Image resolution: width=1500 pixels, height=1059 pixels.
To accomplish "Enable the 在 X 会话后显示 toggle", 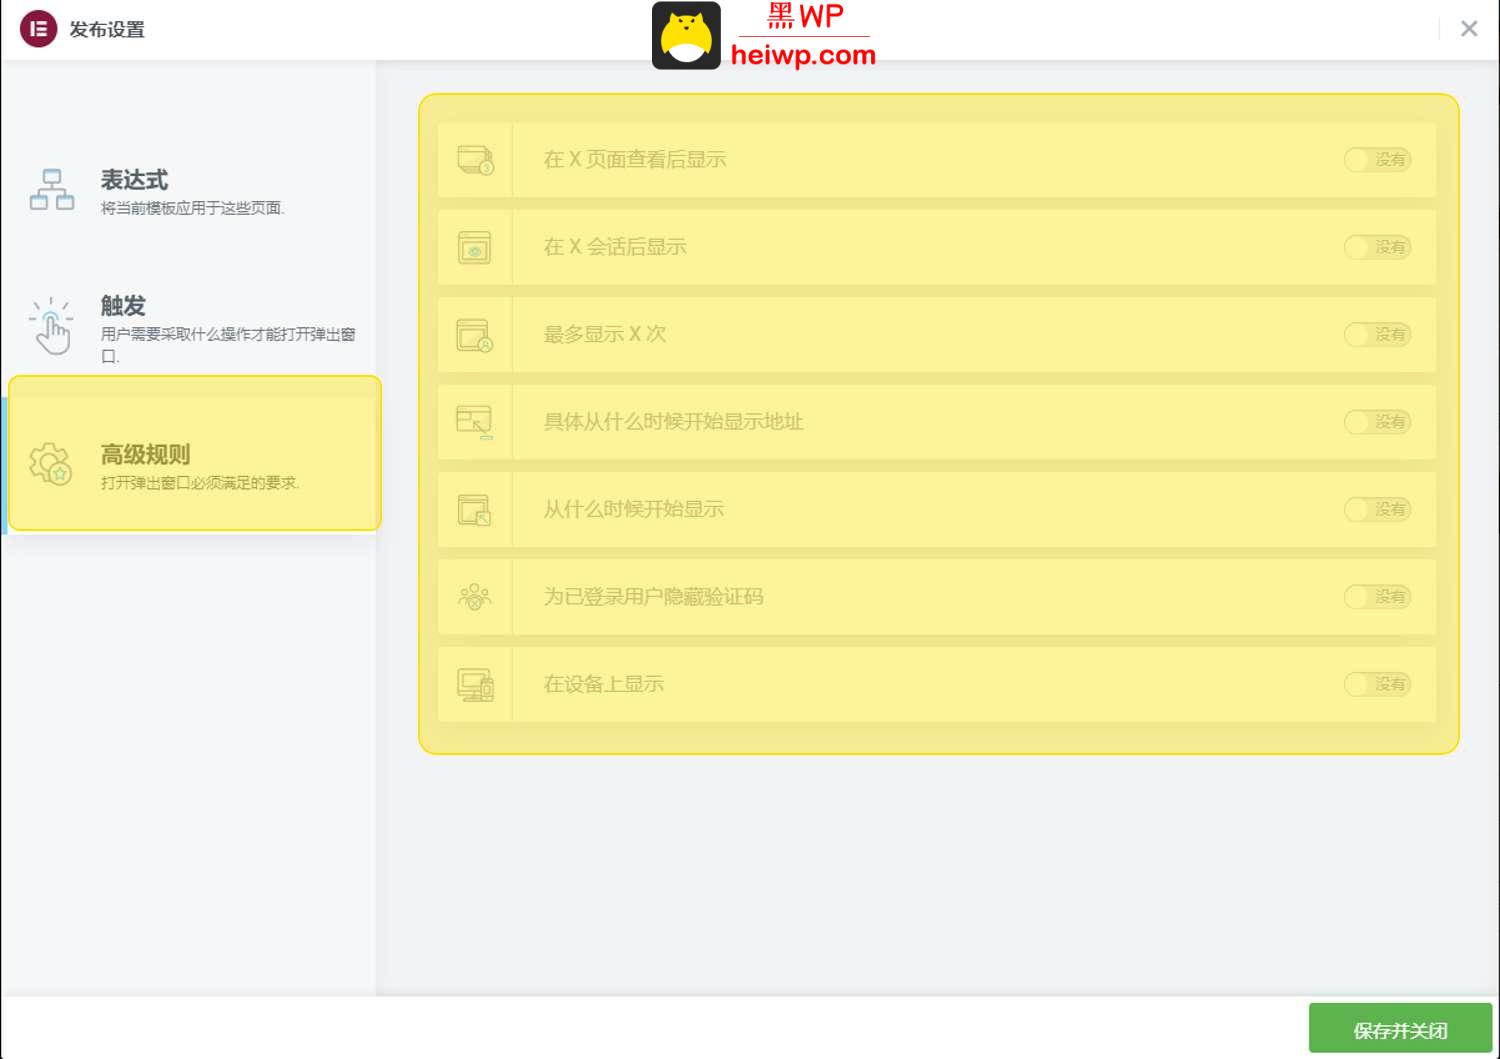I will pos(1377,247).
